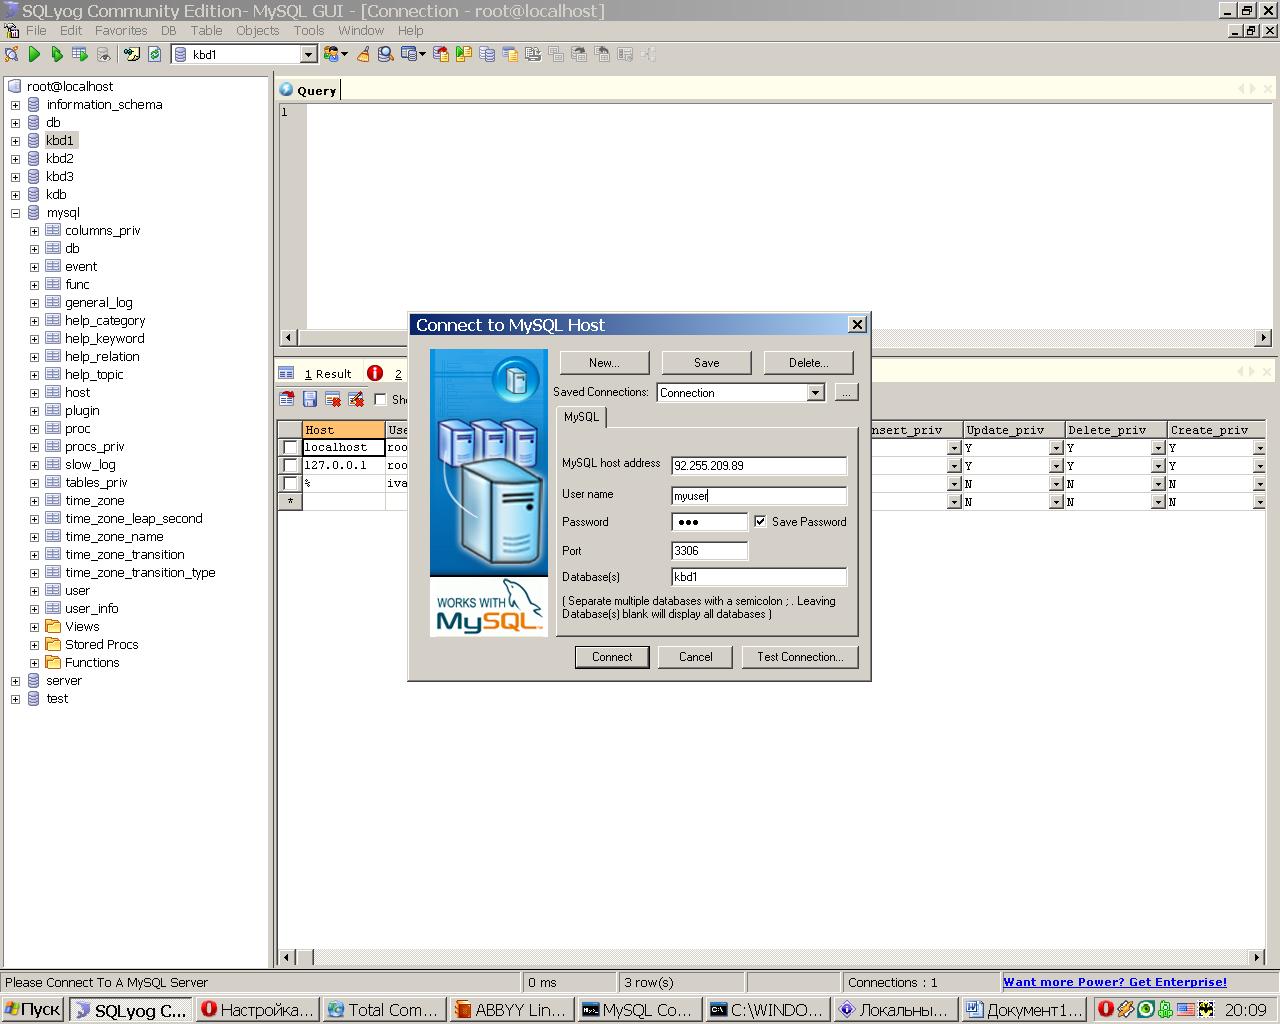Image resolution: width=1280 pixels, height=1024 pixels.
Task: Select the 1 Result tab
Action: point(328,374)
